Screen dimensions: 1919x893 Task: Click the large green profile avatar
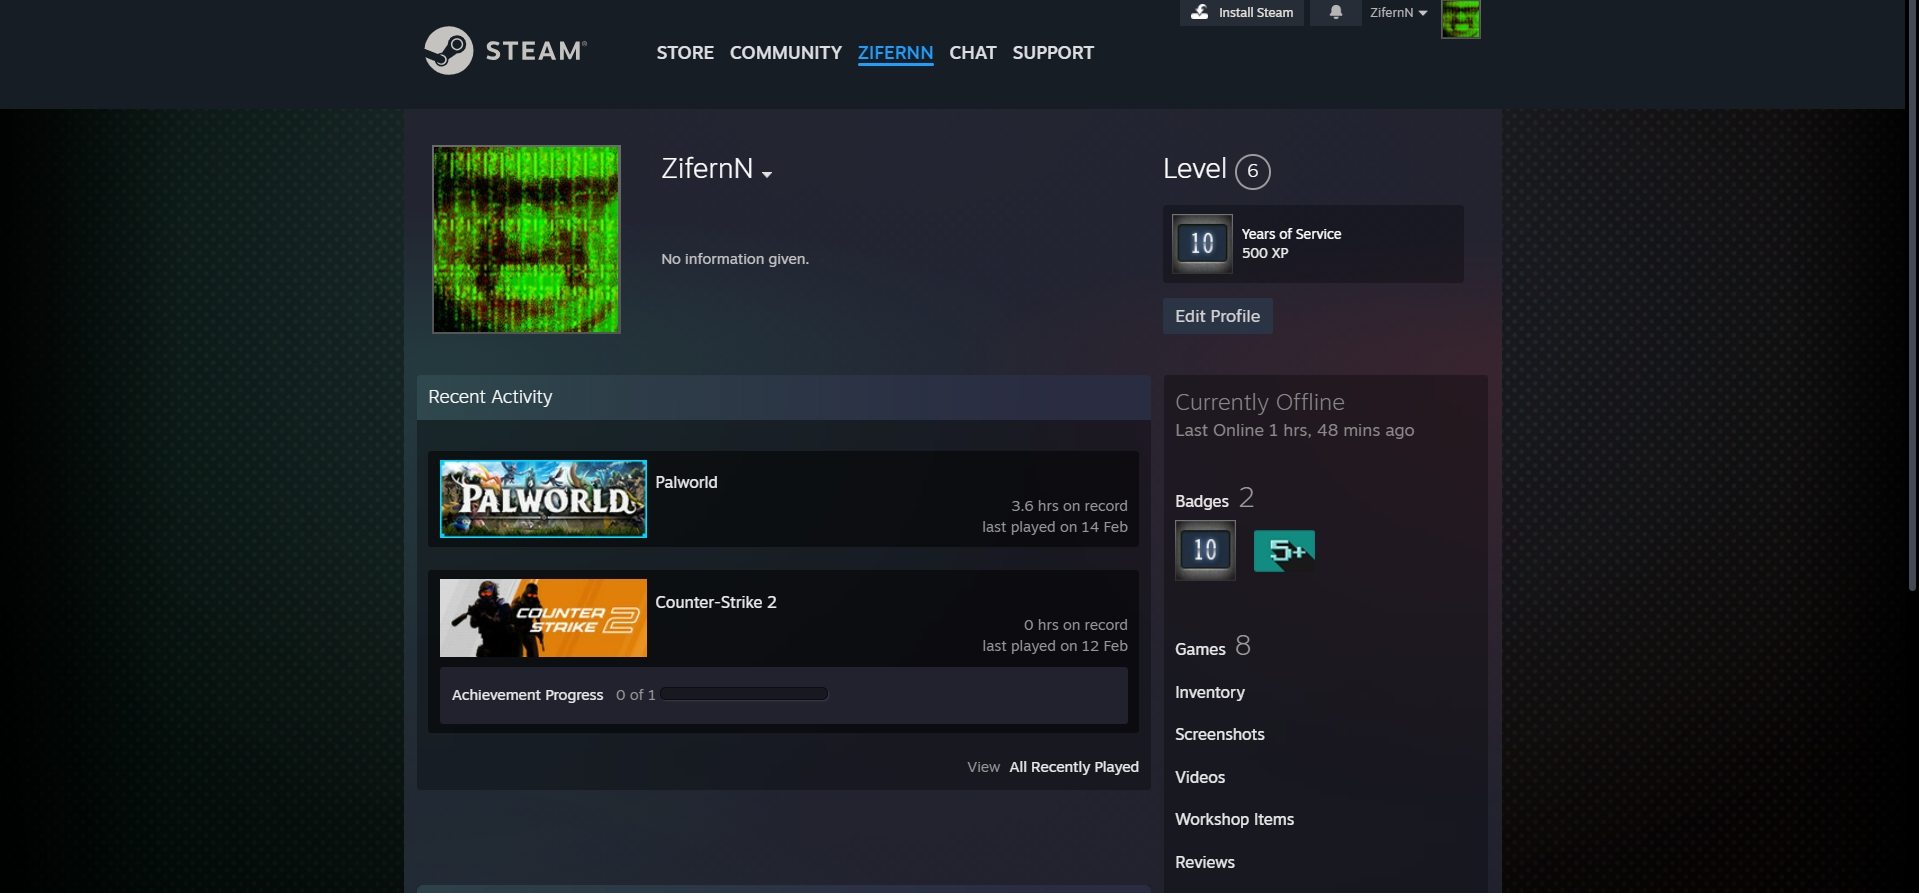pos(526,239)
